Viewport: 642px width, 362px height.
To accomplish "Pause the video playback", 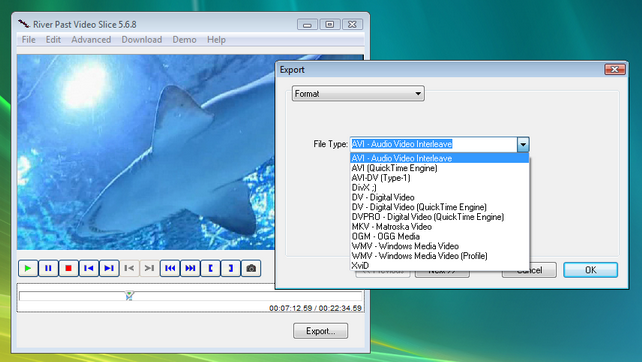I will point(48,269).
